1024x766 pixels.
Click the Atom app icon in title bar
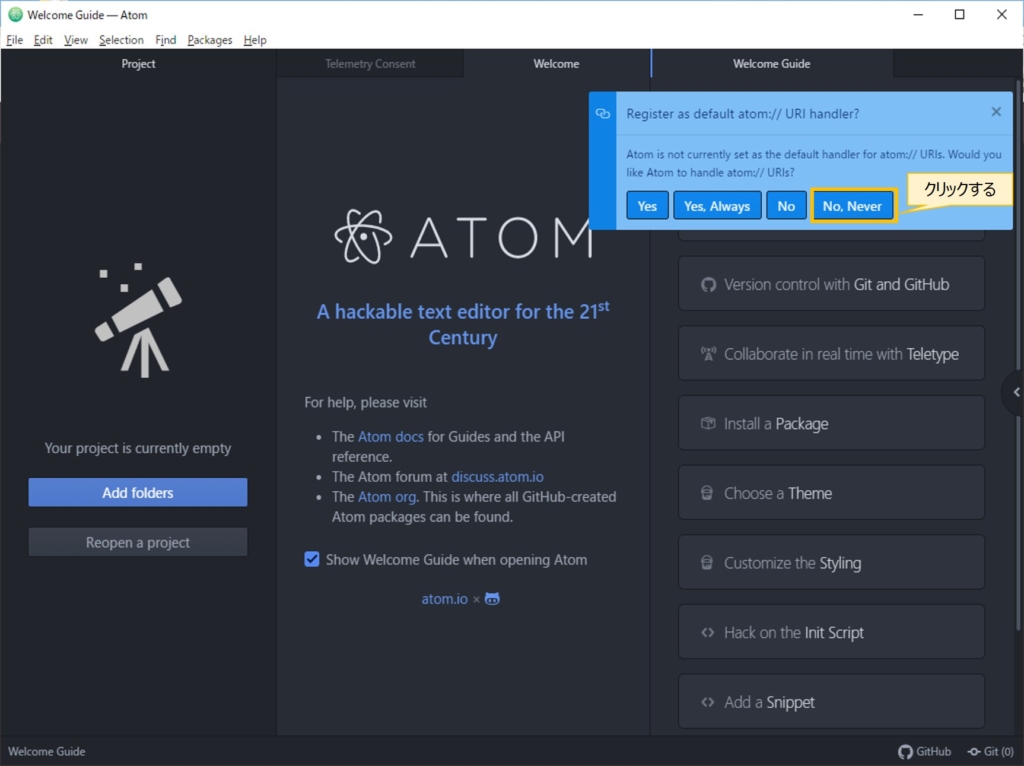pos(14,14)
